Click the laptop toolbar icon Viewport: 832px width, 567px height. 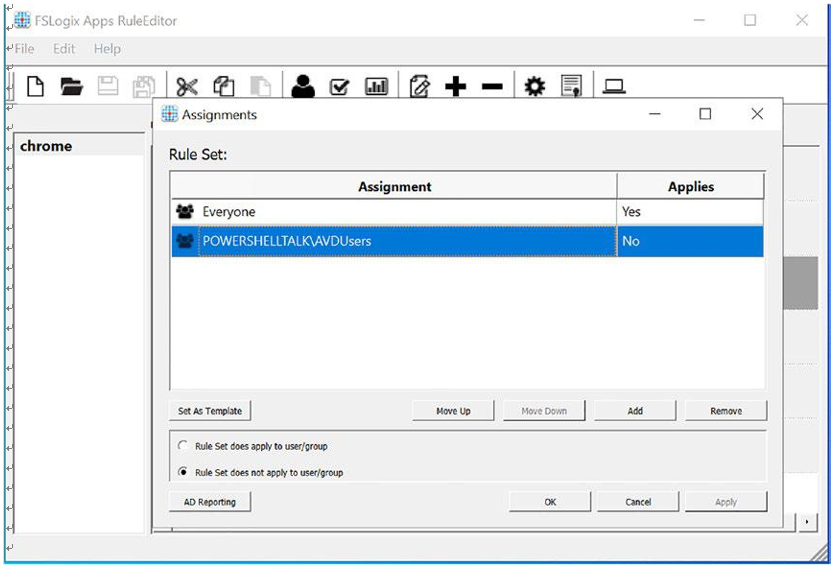tap(614, 86)
